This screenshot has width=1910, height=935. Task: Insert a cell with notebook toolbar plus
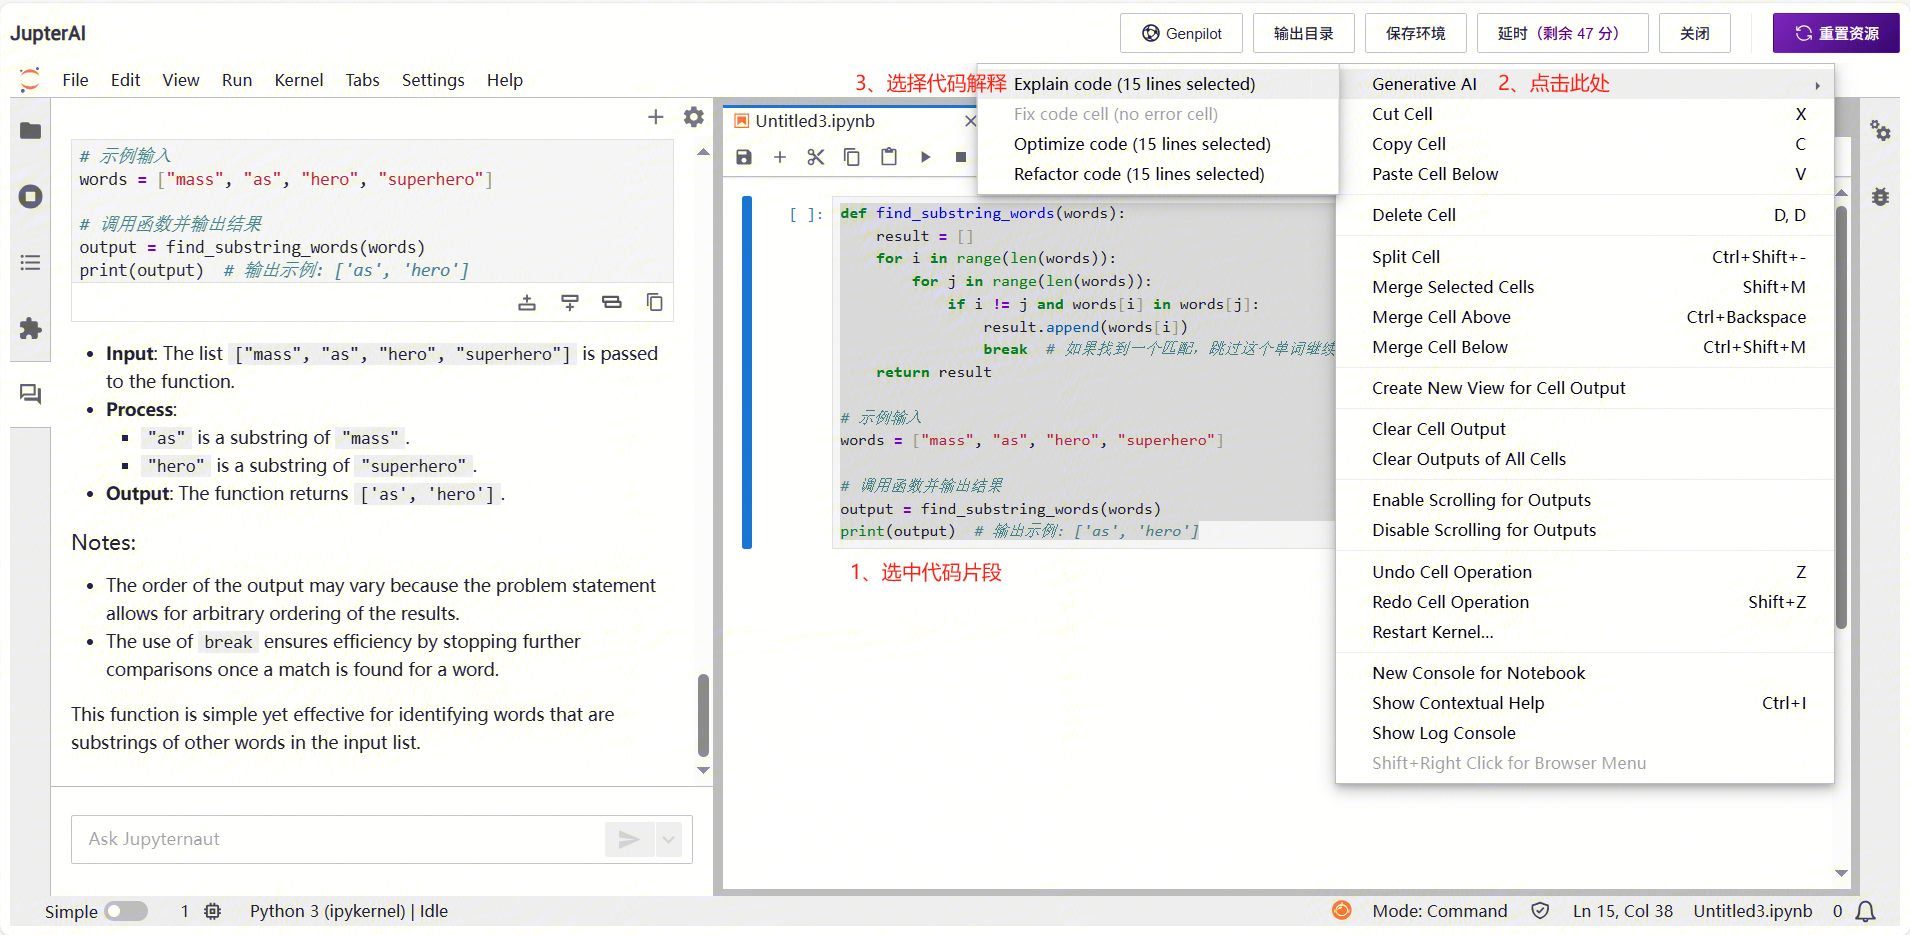780,157
